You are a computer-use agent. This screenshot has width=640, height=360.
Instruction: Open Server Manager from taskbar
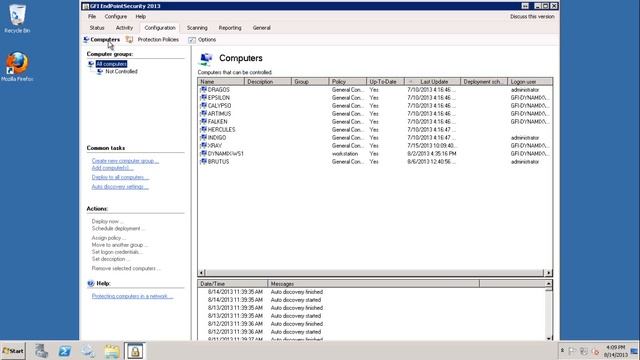pos(41,351)
